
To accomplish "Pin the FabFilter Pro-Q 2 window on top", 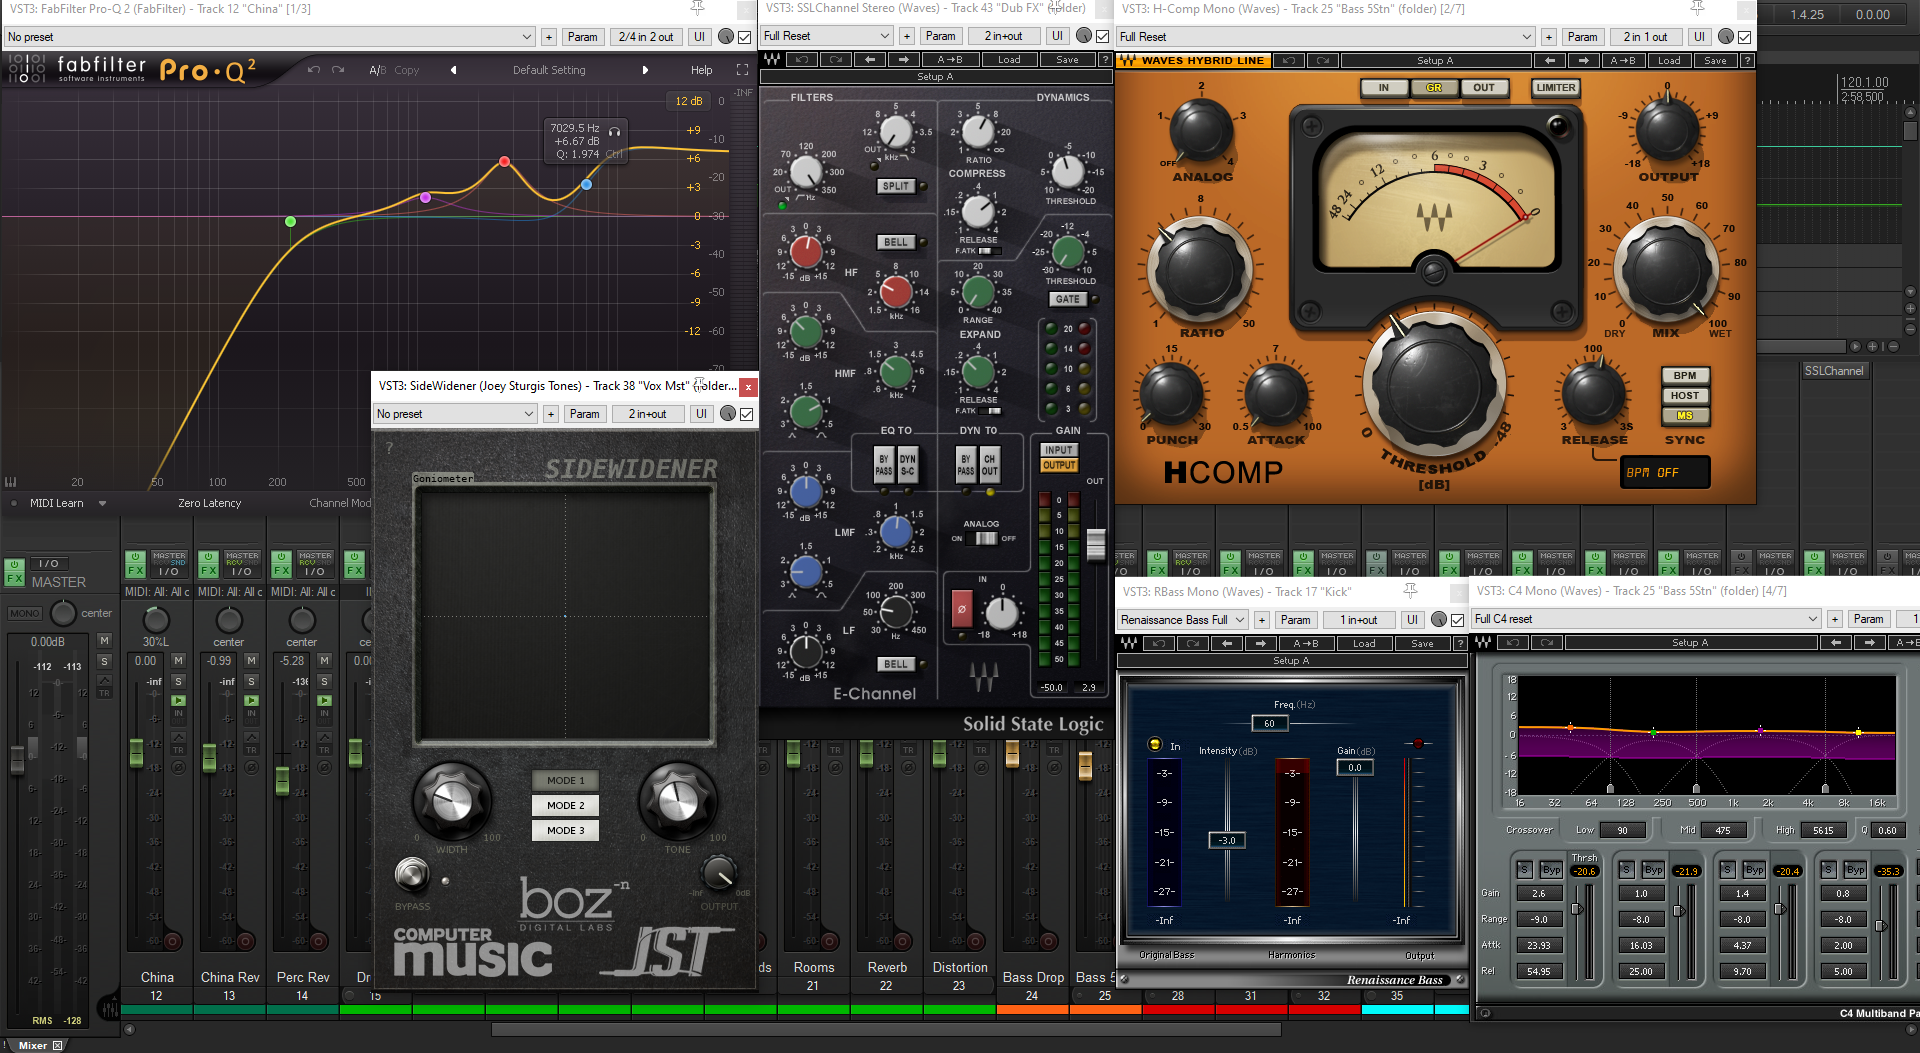I will [x=698, y=9].
